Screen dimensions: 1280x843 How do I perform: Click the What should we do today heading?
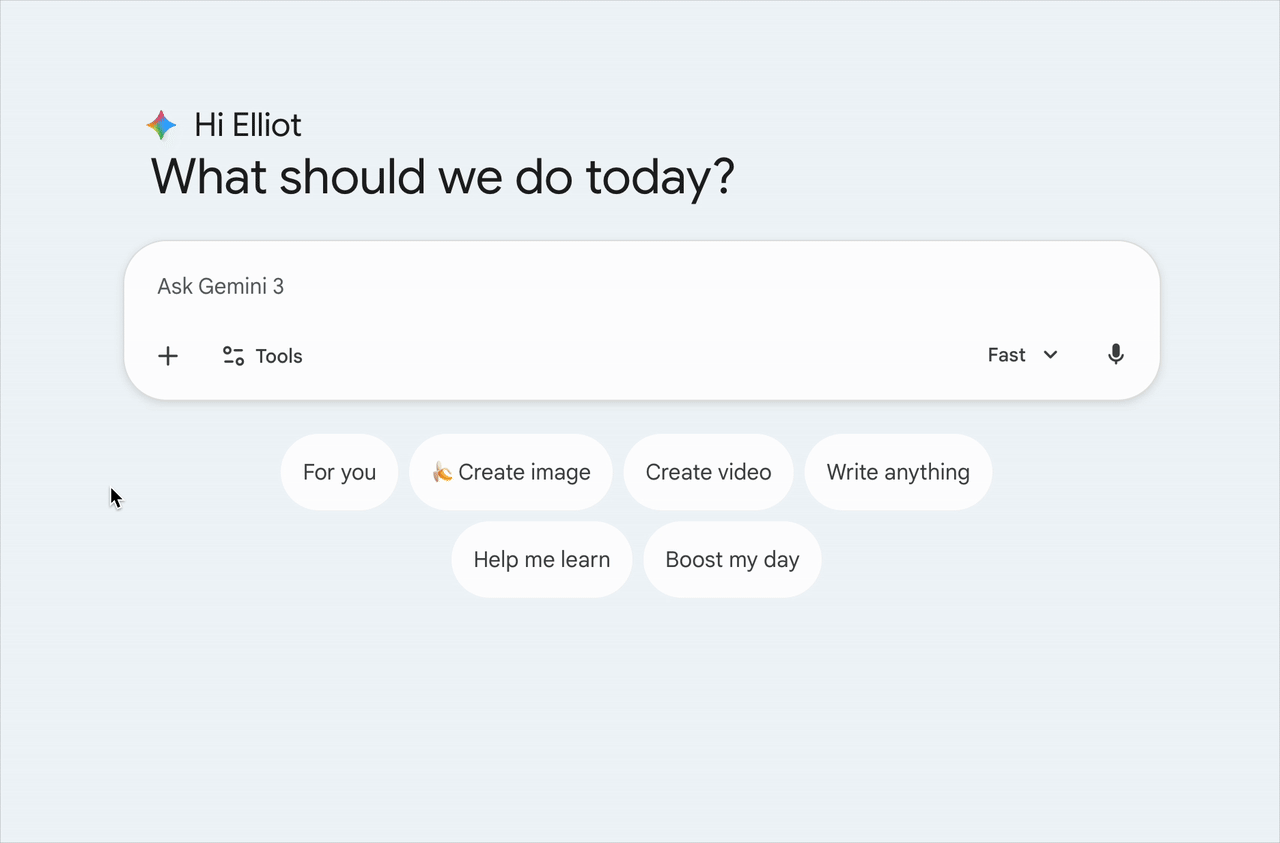pos(442,177)
